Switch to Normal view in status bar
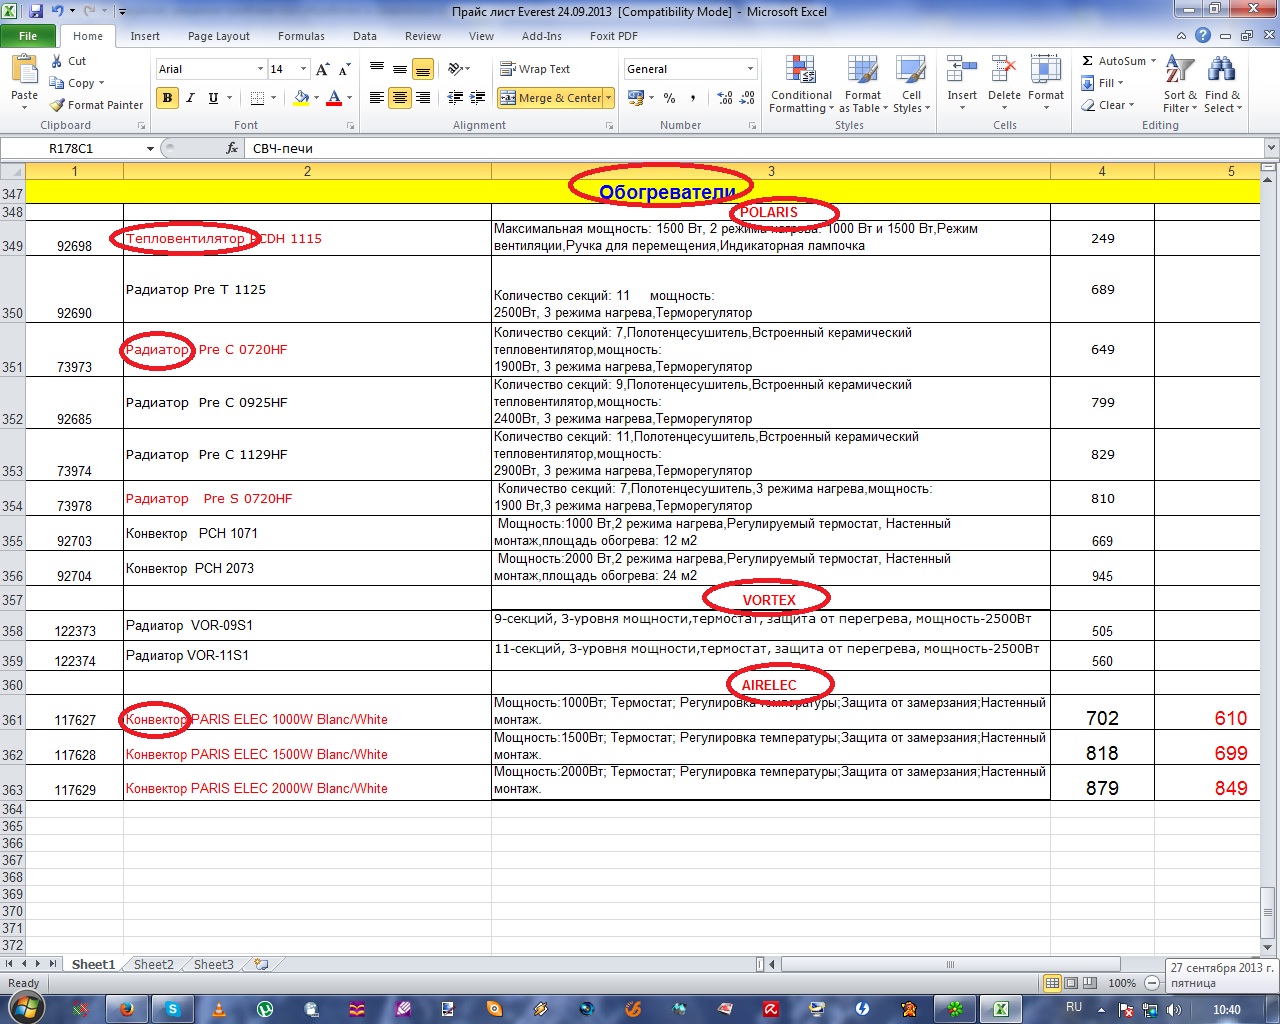The image size is (1280, 1024). coord(1052,983)
